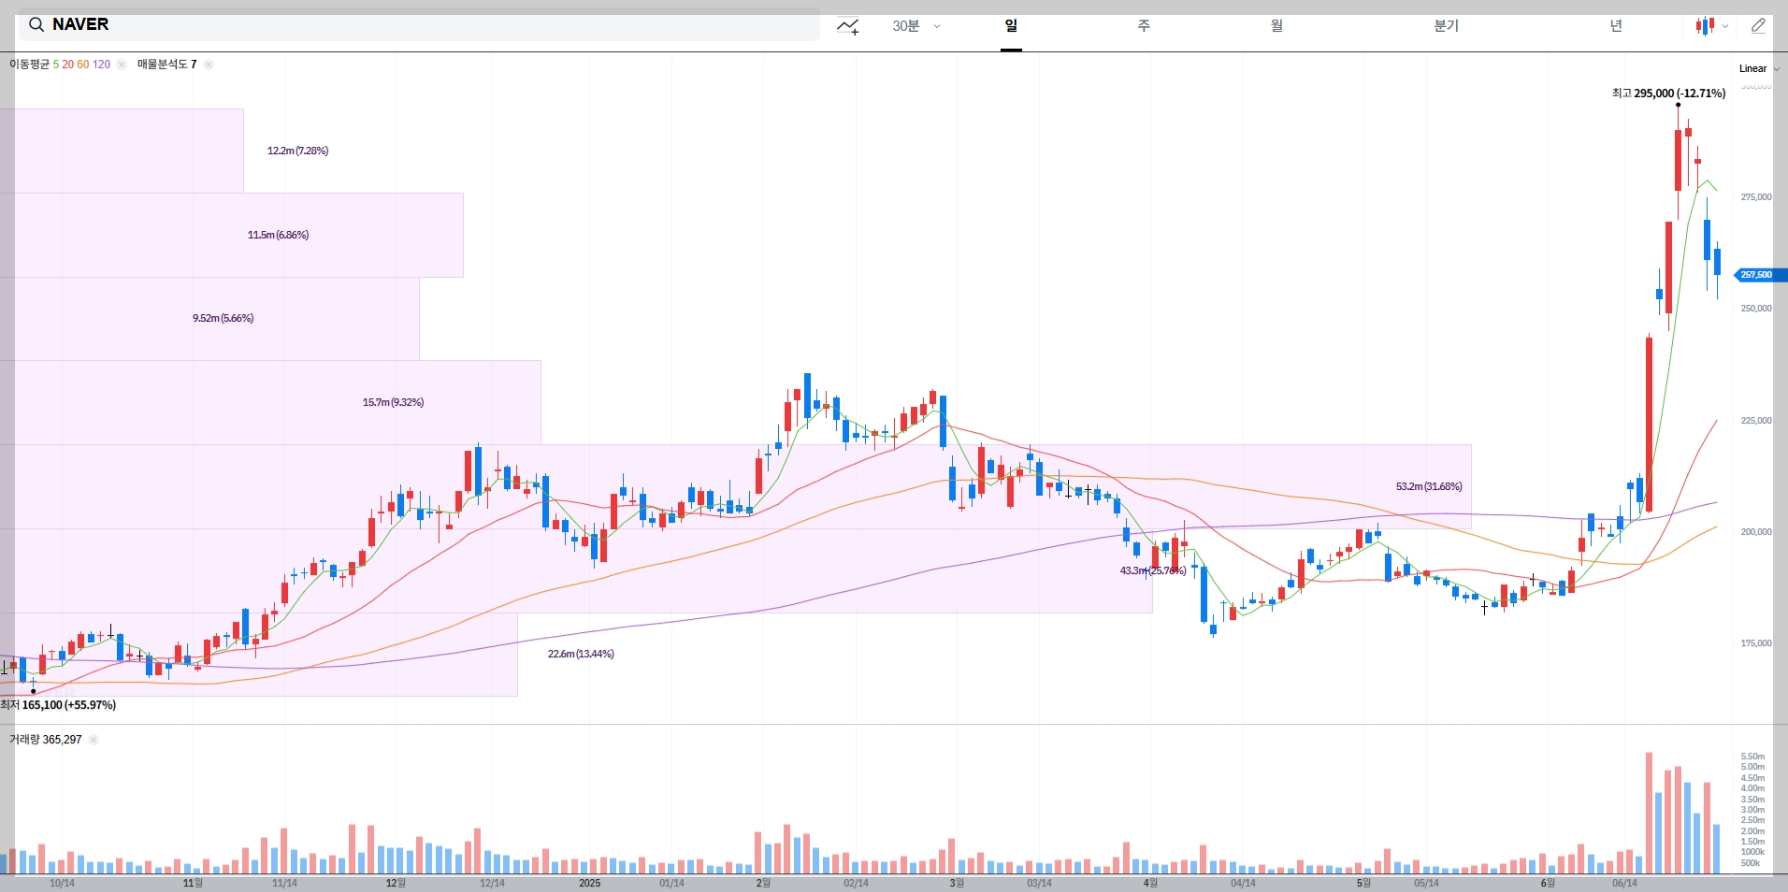
Task: Click the 12/14 date axis label
Action: (x=492, y=883)
